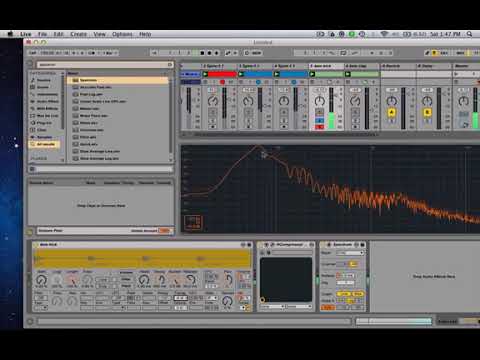Screen dimensions: 480x360
Task: Click the Master track pan knob
Action: tap(464, 101)
